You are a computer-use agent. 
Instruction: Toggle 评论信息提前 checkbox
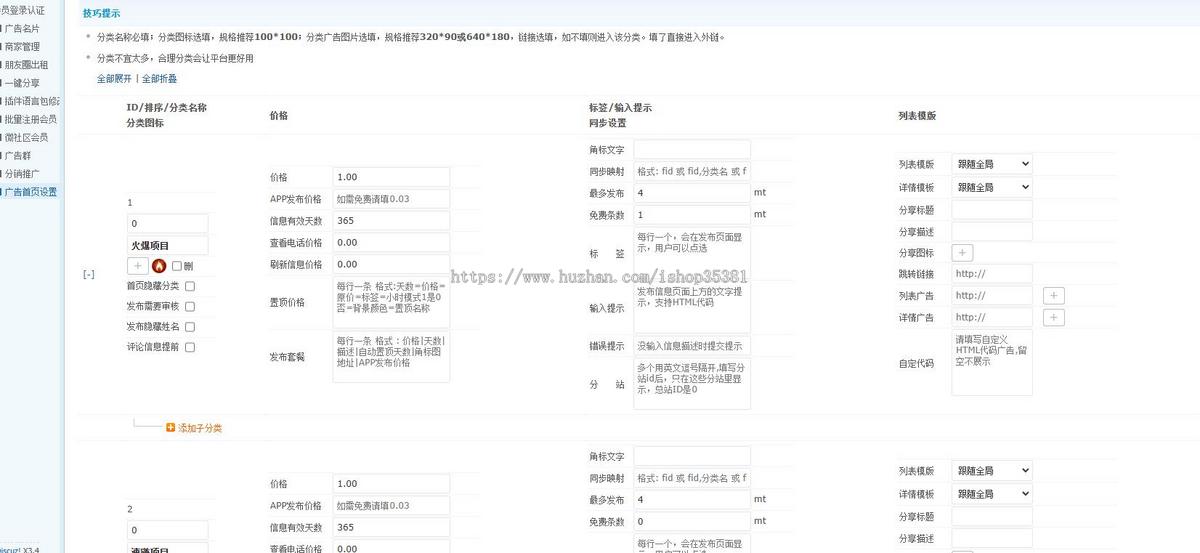[x=190, y=347]
